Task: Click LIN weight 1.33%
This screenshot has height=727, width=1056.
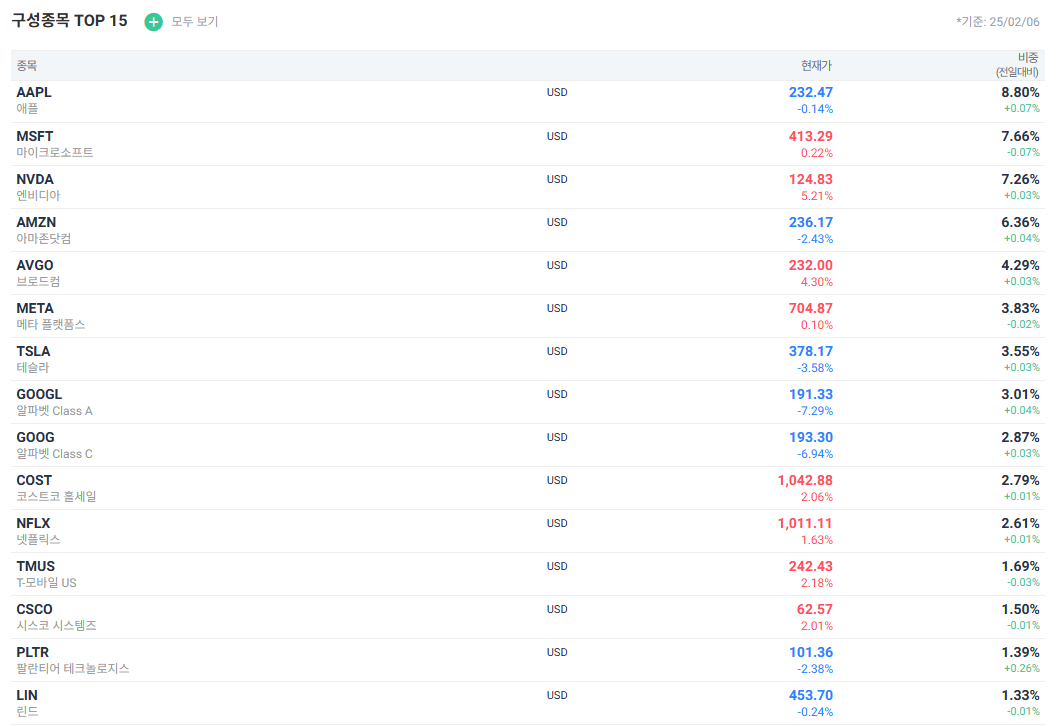Action: click(x=1020, y=695)
